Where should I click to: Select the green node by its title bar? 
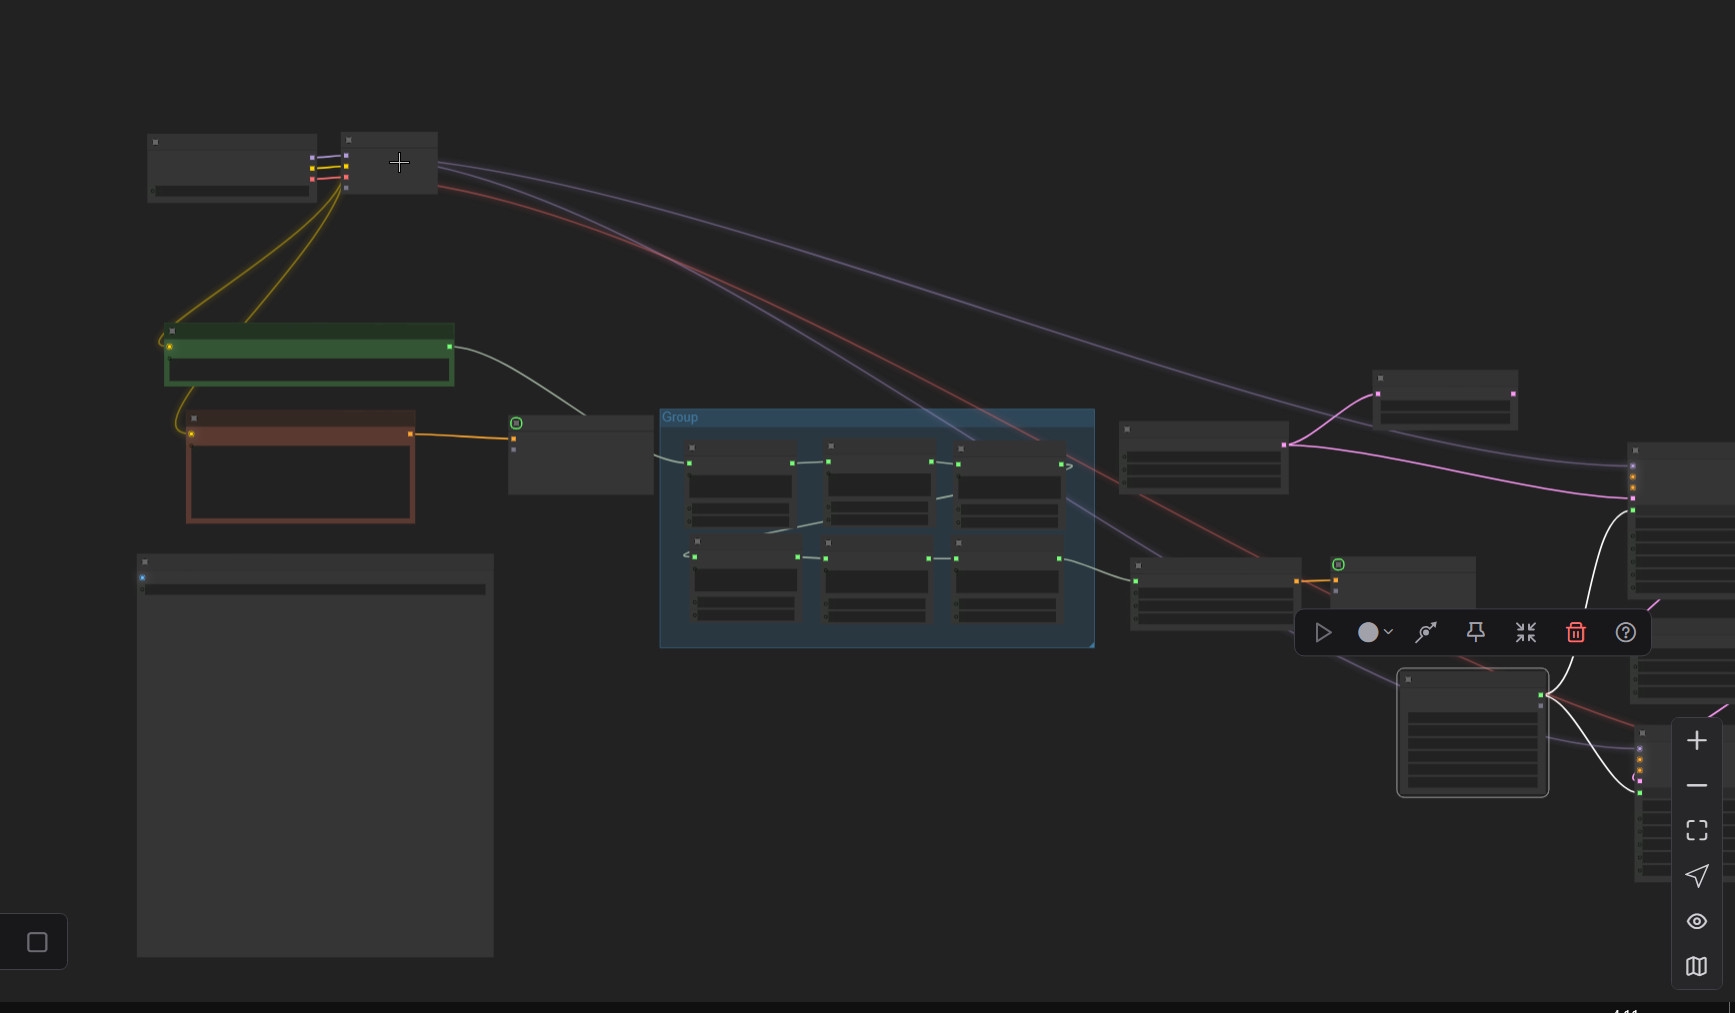(309, 331)
